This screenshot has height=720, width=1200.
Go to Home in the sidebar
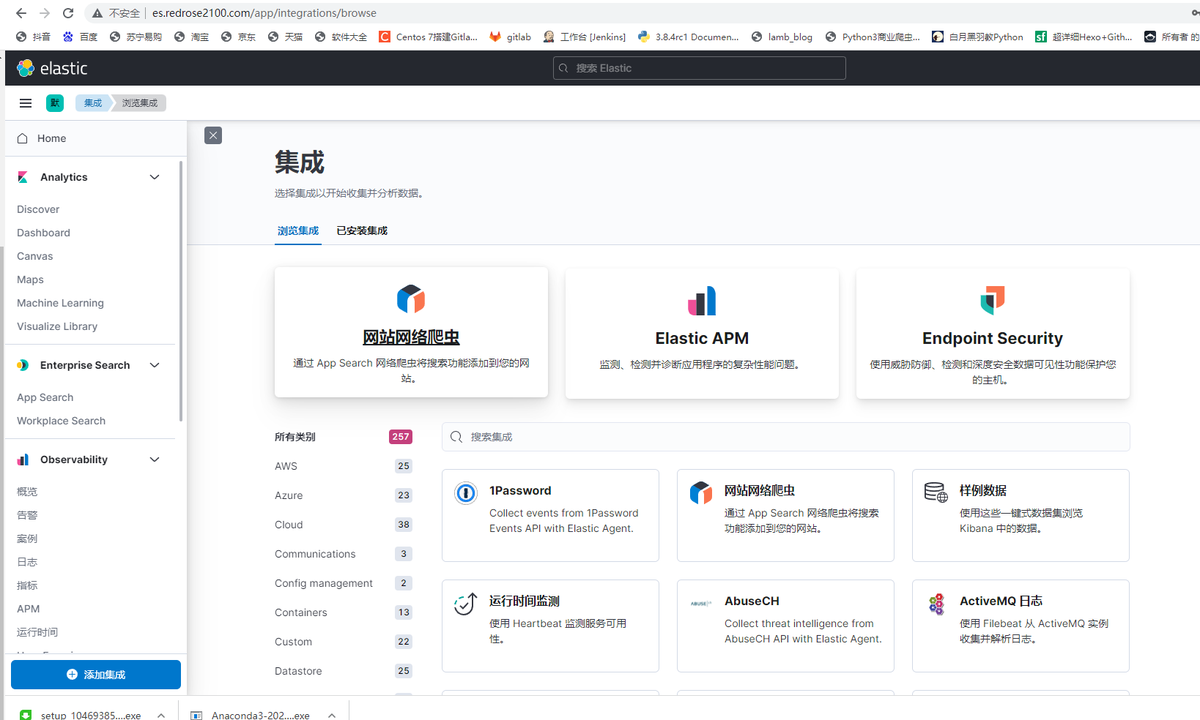[52, 138]
